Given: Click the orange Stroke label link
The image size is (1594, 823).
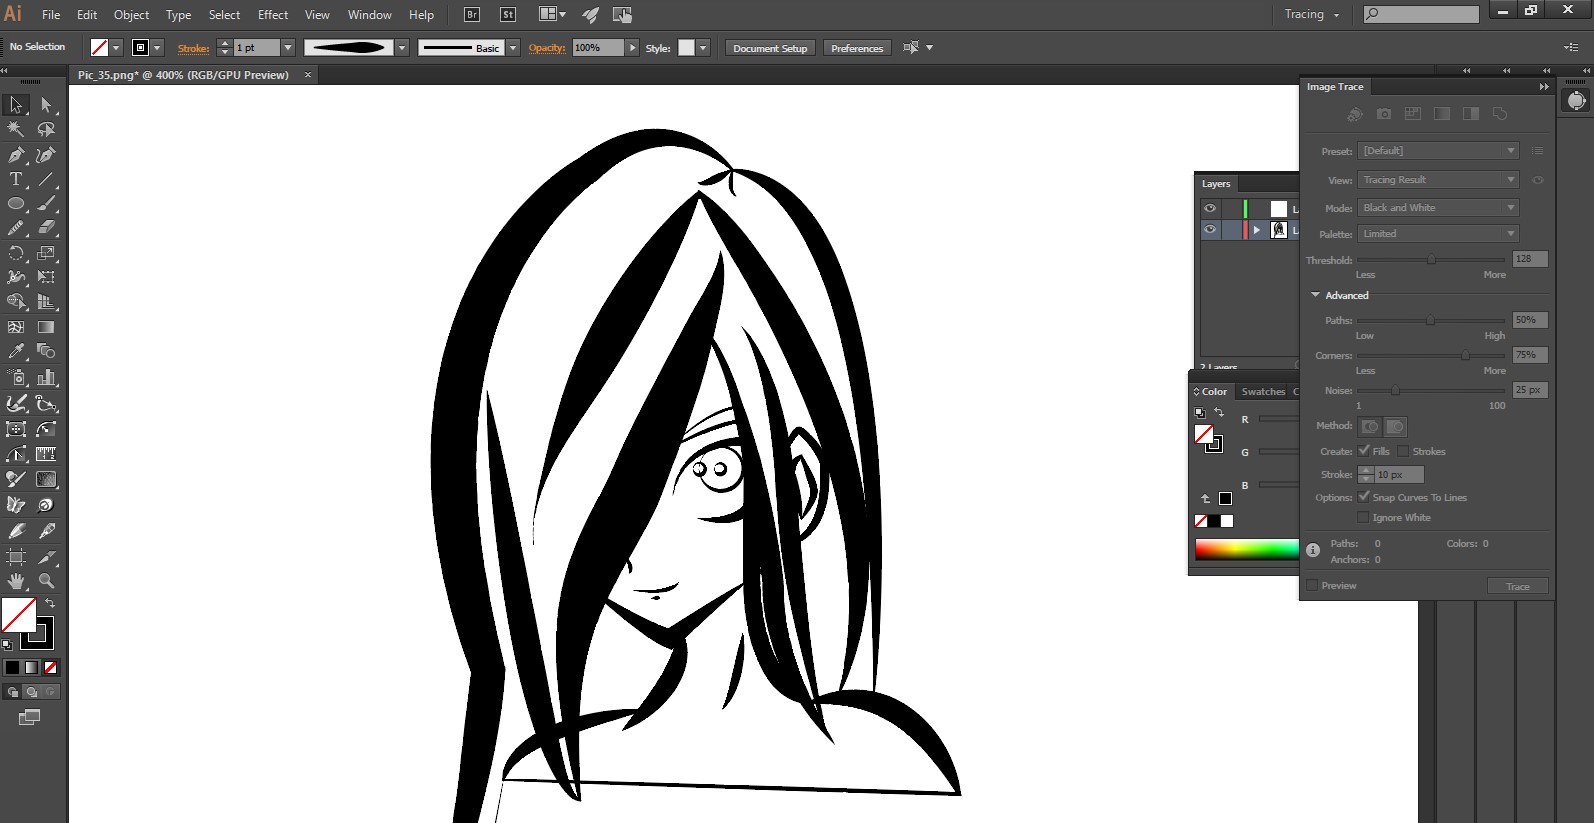Looking at the screenshot, I should pos(194,48).
